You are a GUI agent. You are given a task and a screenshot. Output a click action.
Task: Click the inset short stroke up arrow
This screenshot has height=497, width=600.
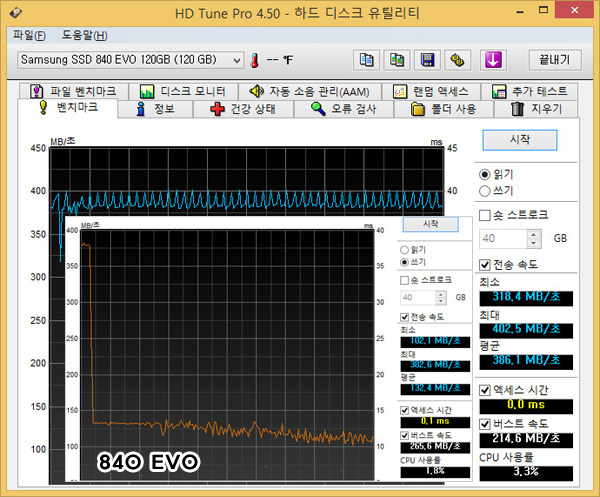coord(441,294)
